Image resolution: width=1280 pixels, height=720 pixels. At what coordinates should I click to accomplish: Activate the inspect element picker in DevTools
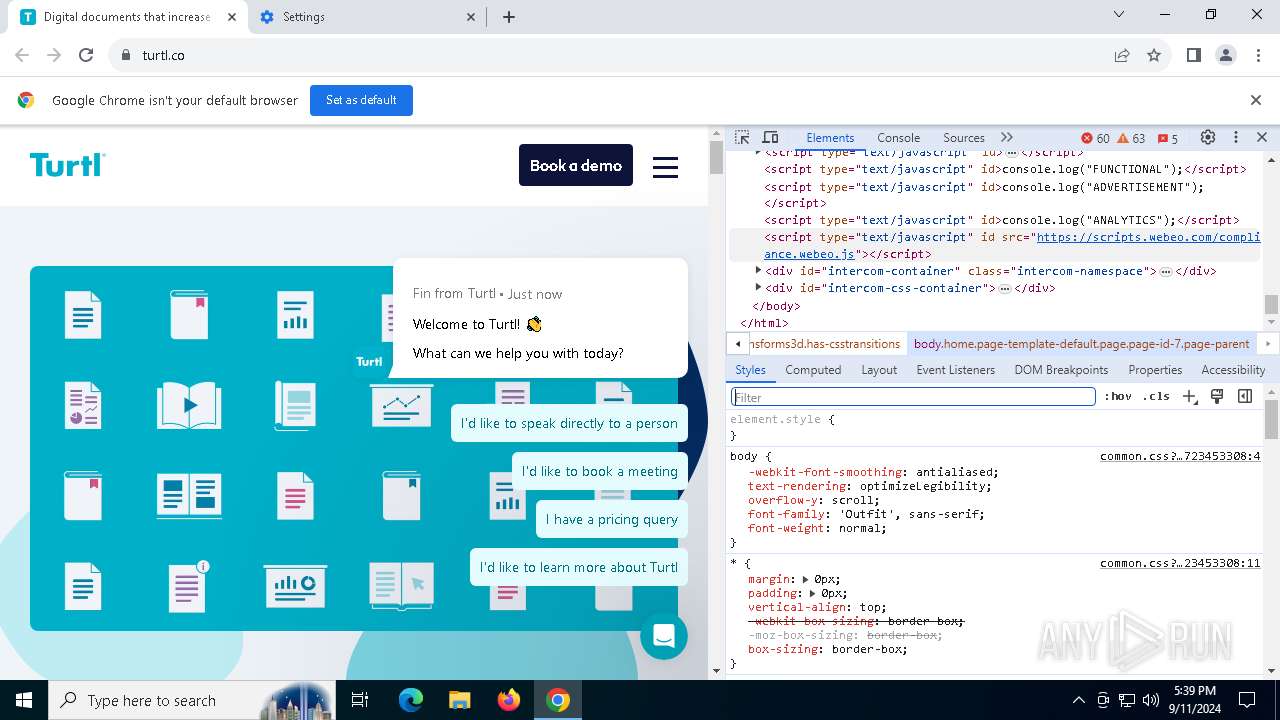742,138
